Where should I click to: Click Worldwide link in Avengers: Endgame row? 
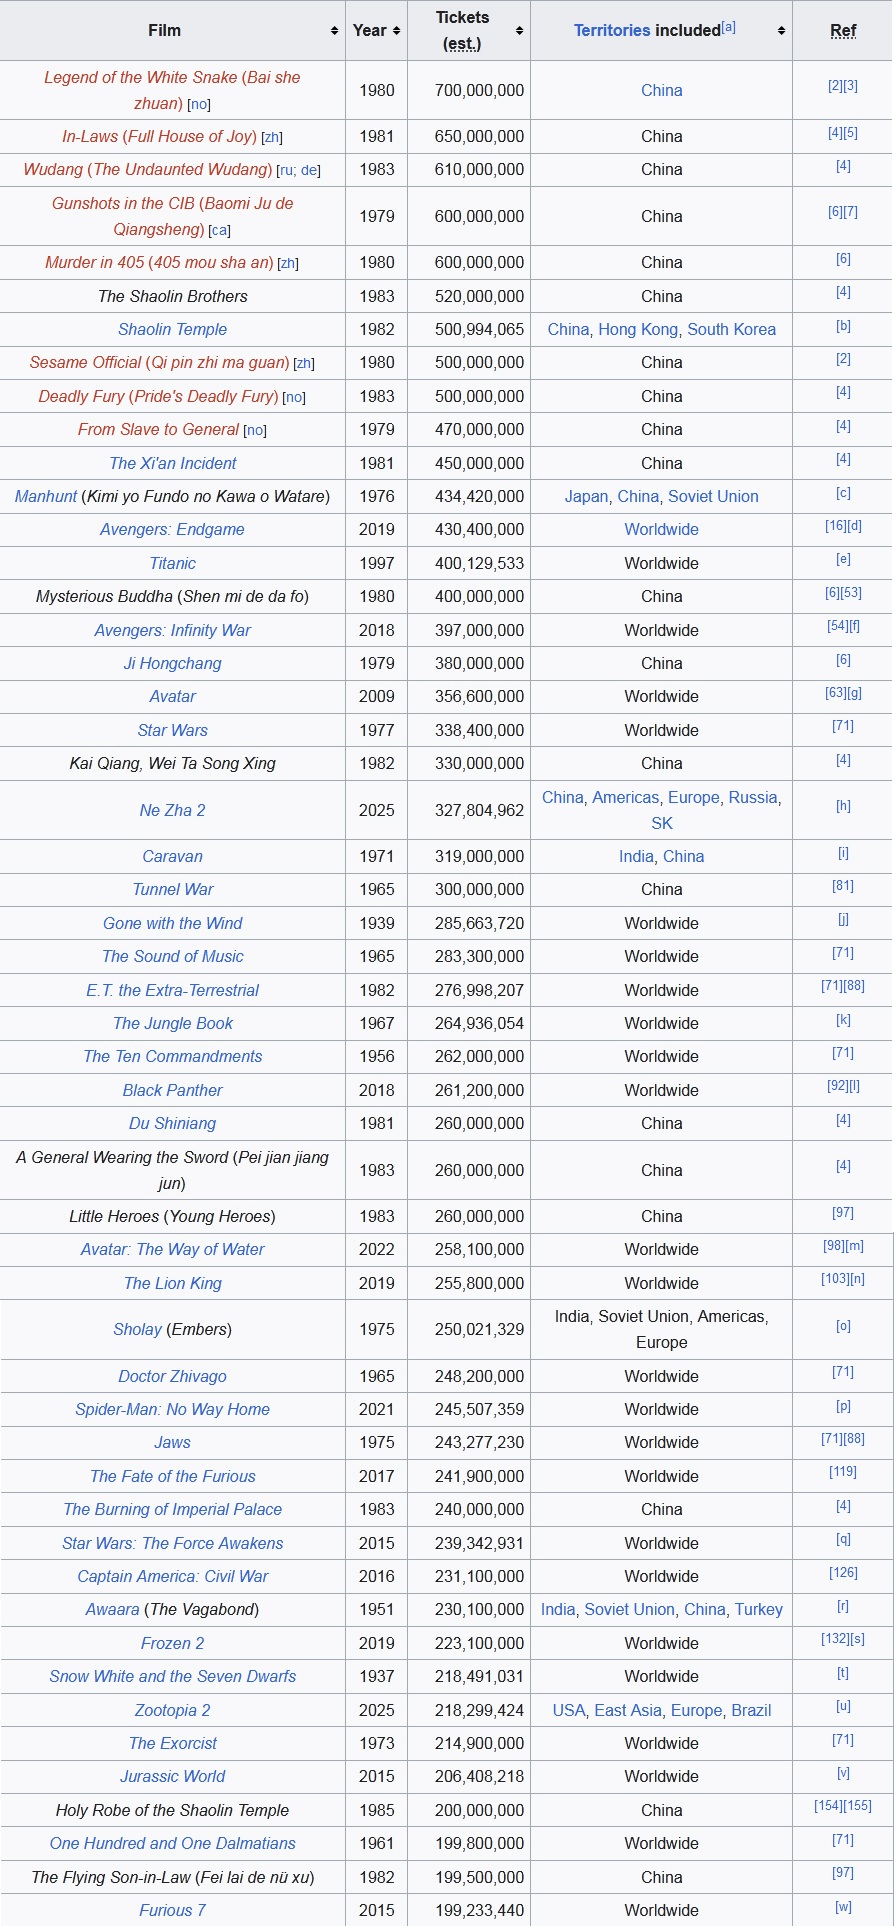tap(661, 529)
